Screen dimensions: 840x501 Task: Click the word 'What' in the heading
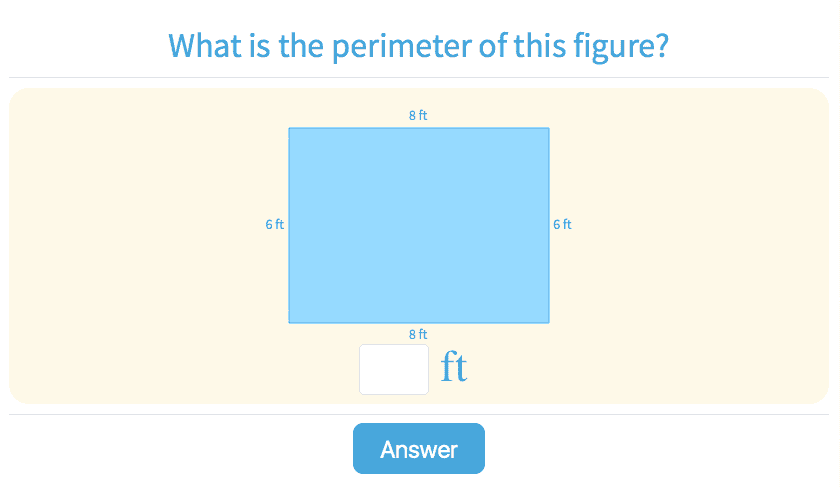202,46
